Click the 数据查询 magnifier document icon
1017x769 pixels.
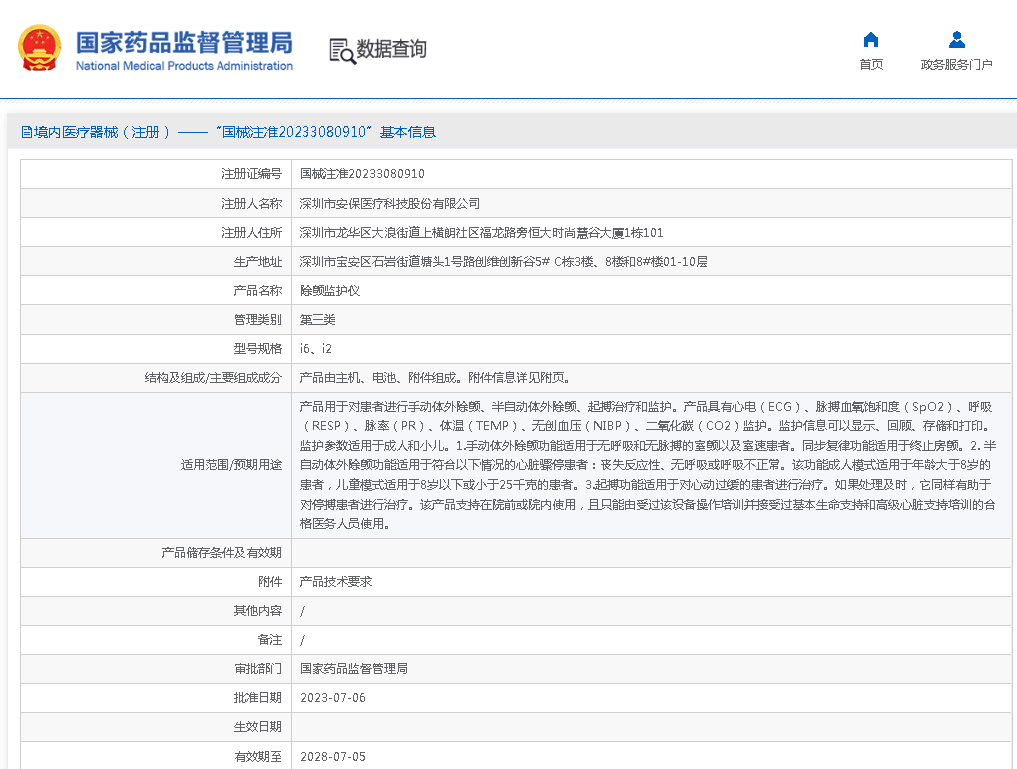pyautogui.click(x=342, y=50)
